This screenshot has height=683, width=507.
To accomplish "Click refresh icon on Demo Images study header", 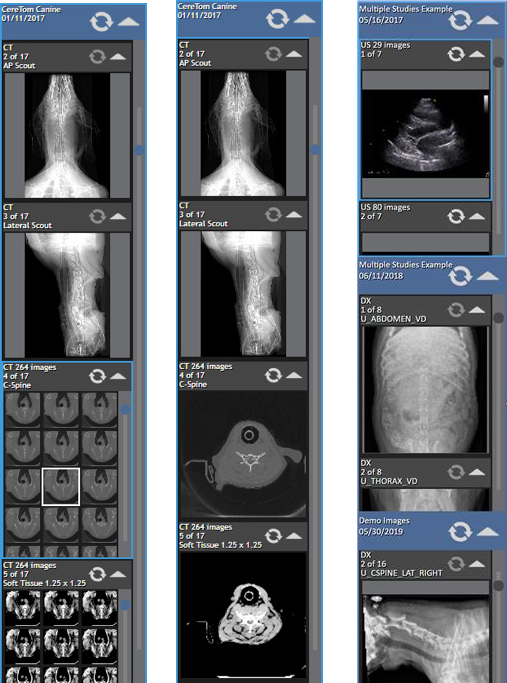I will (x=460, y=532).
